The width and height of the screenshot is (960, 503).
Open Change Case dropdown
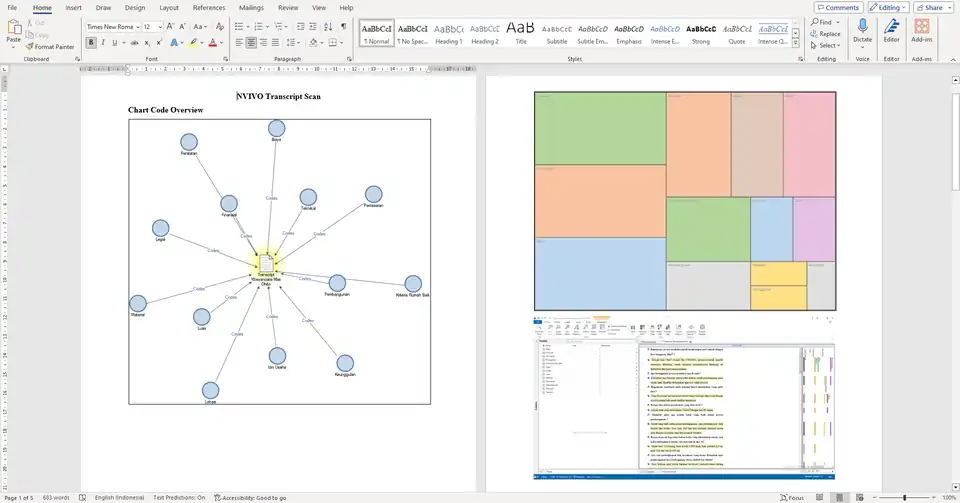pyautogui.click(x=200, y=27)
